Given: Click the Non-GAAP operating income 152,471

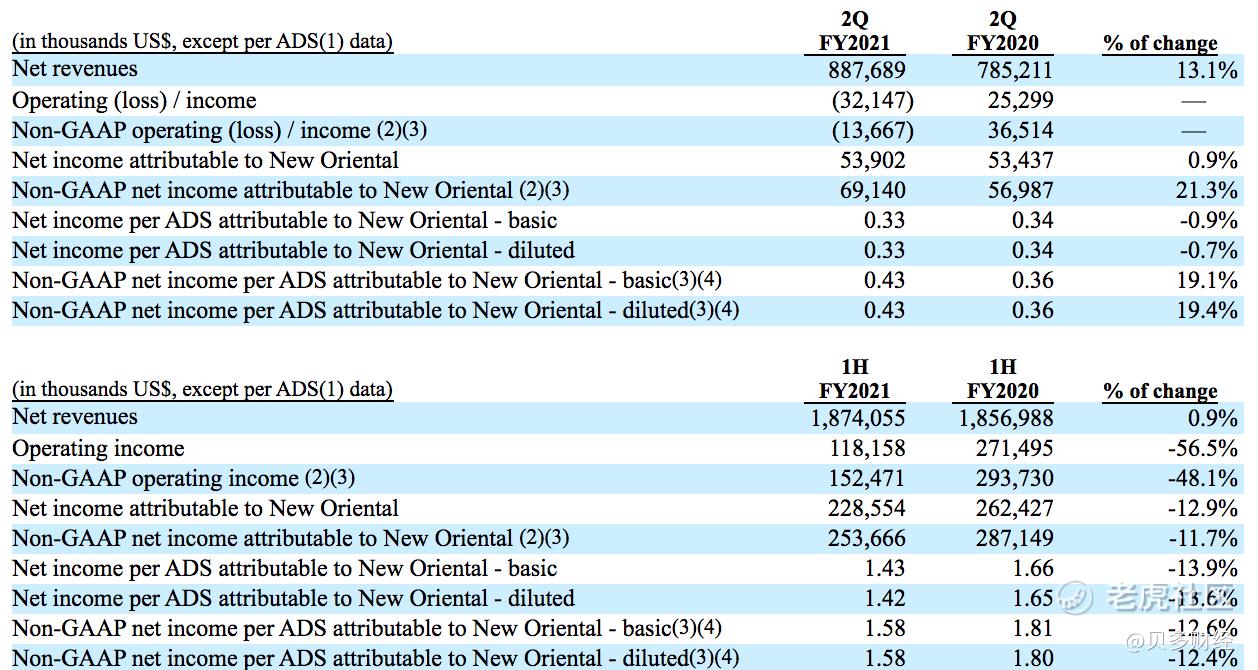Looking at the screenshot, I should coord(866,478).
